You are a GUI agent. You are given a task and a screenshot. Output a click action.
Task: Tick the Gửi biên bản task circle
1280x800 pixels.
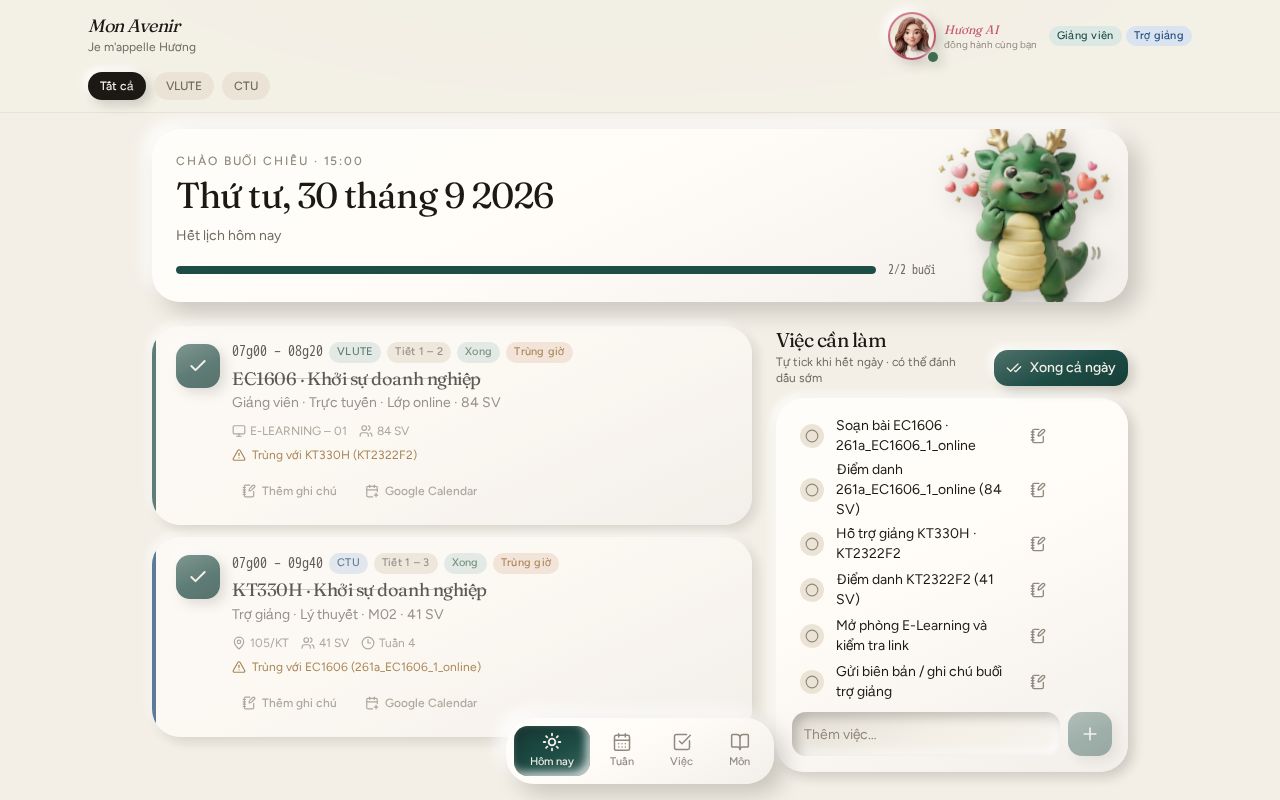[x=812, y=682]
